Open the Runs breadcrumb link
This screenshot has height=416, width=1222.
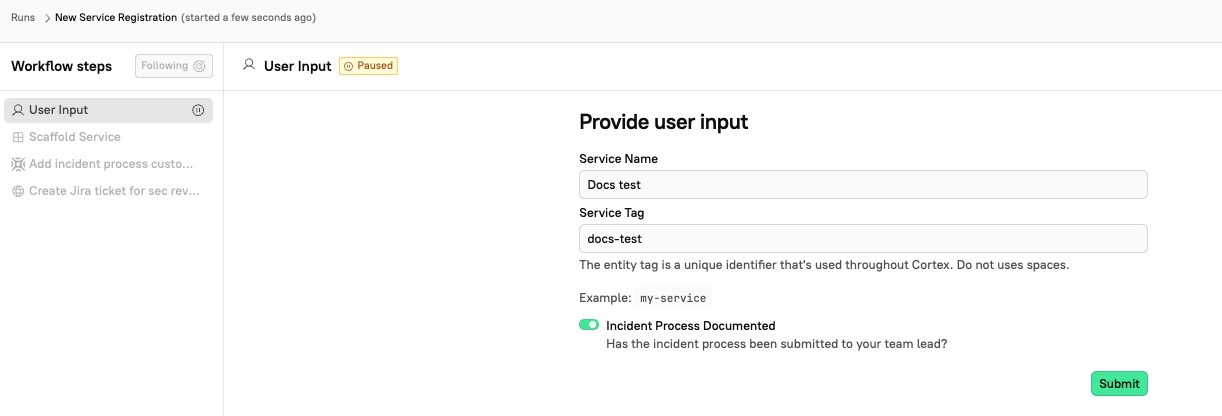[22, 18]
